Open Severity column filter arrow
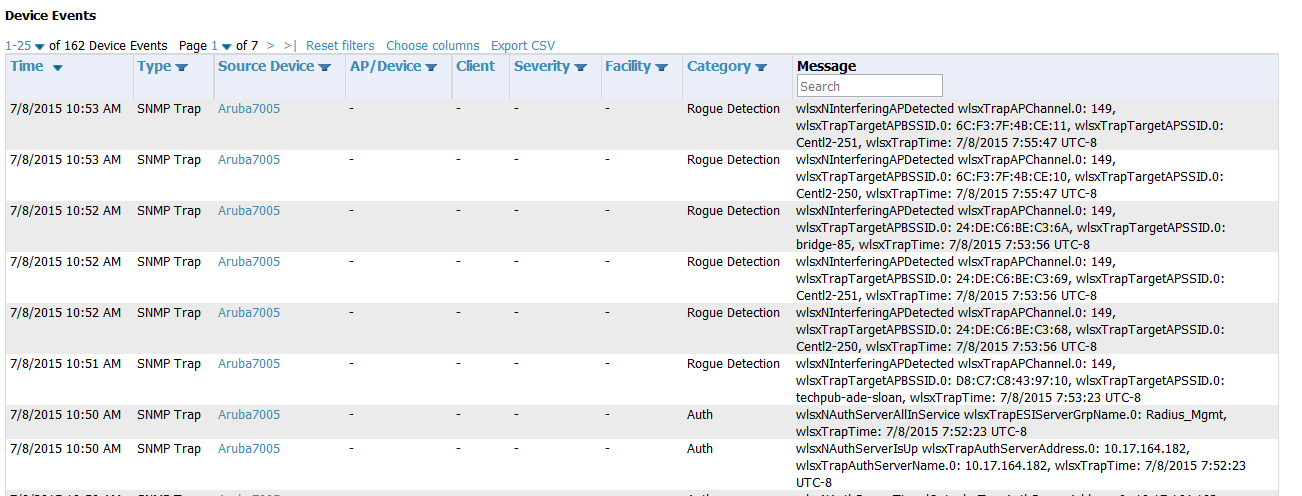The height and width of the screenshot is (496, 1302). pos(580,68)
